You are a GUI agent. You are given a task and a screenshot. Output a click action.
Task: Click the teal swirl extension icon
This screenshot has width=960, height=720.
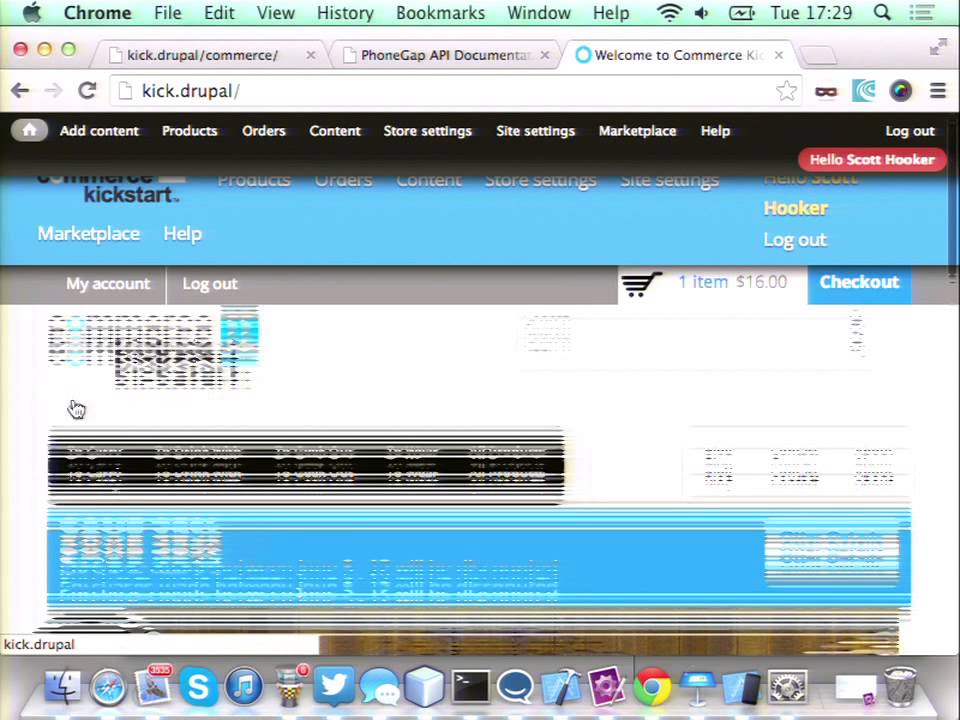click(863, 91)
